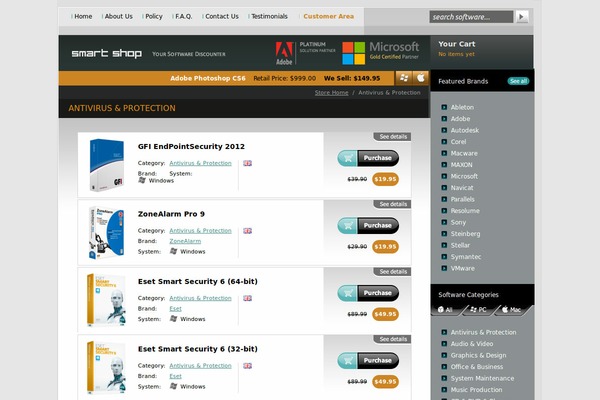Screen dimensions: 600x400
Task: Click the smart shop logo
Action: pyautogui.click(x=106, y=53)
